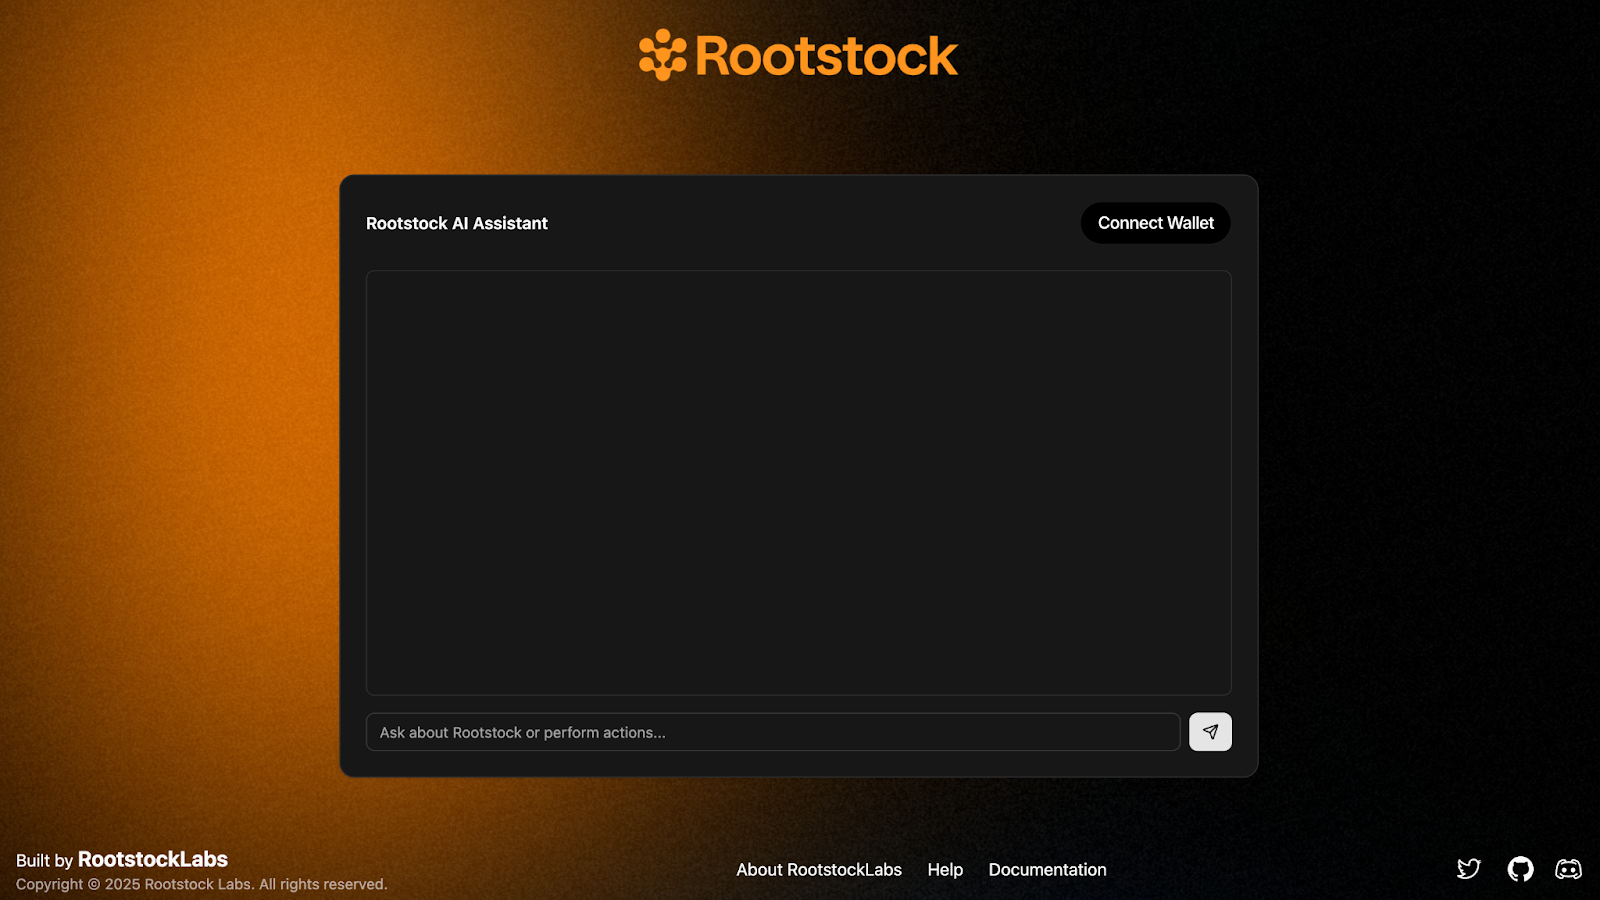Go to the Documentation link
Image resolution: width=1600 pixels, height=900 pixels.
pos(1047,870)
